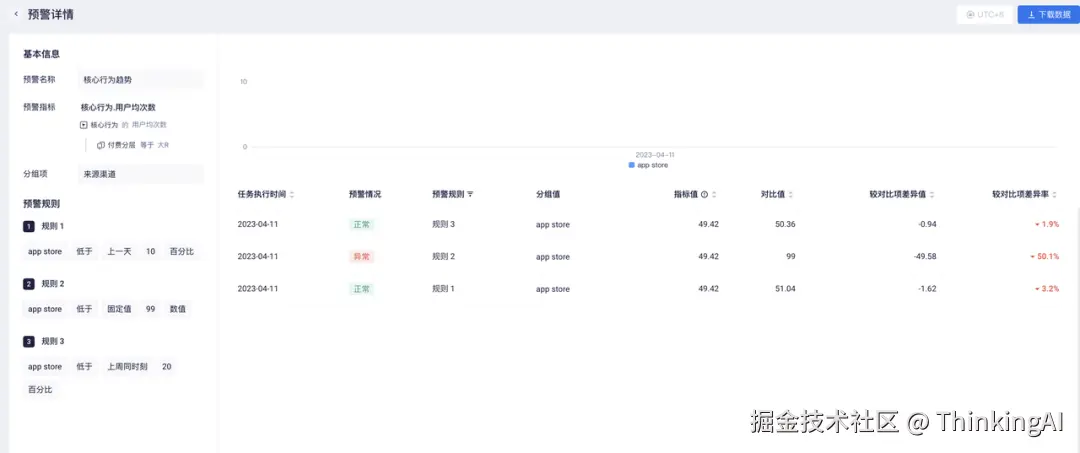Click the -0.94 difference value
The height and width of the screenshot is (453, 1080).
tap(926, 224)
